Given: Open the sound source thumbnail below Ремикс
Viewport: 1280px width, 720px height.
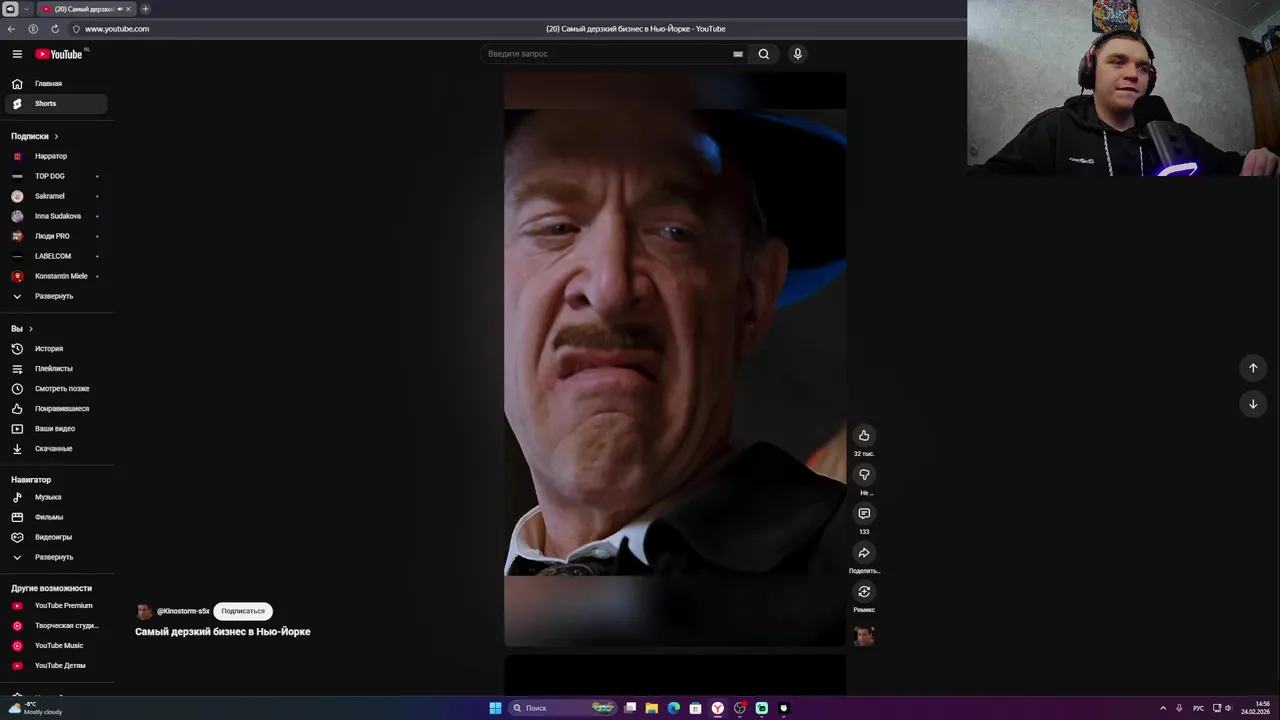Looking at the screenshot, I should [864, 635].
